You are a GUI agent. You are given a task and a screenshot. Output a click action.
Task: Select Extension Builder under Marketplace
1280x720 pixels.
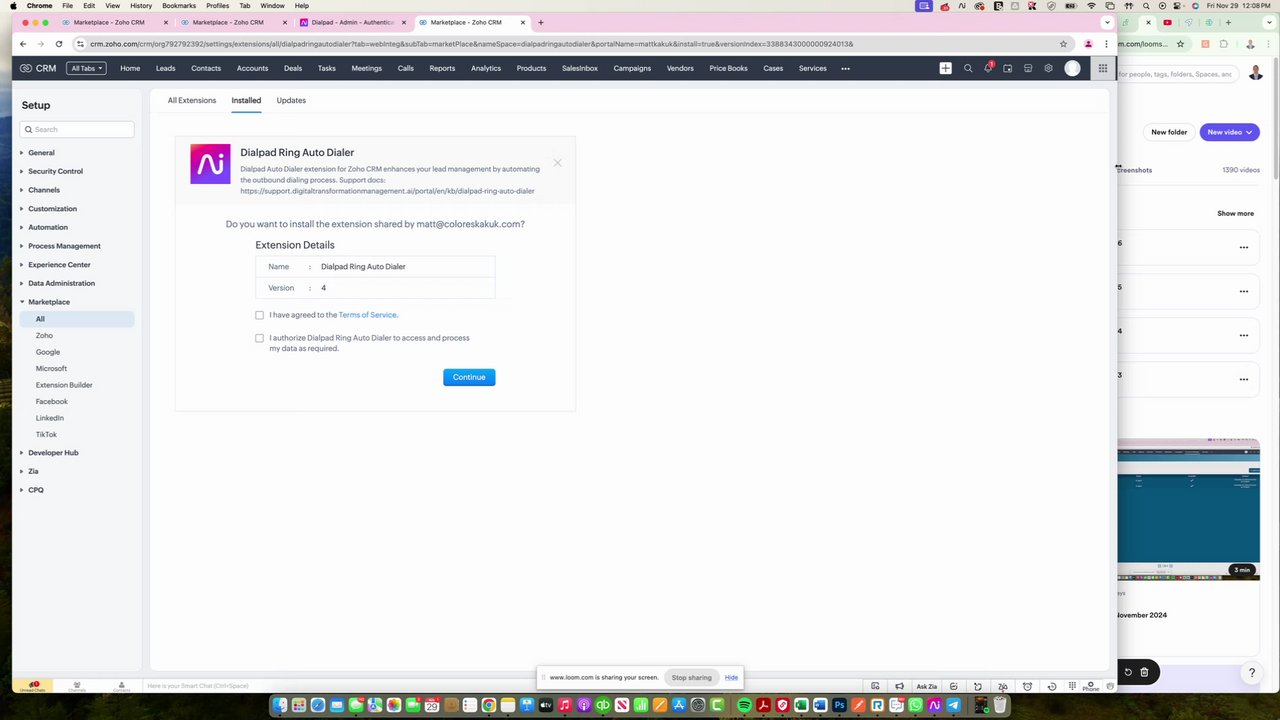[64, 385]
